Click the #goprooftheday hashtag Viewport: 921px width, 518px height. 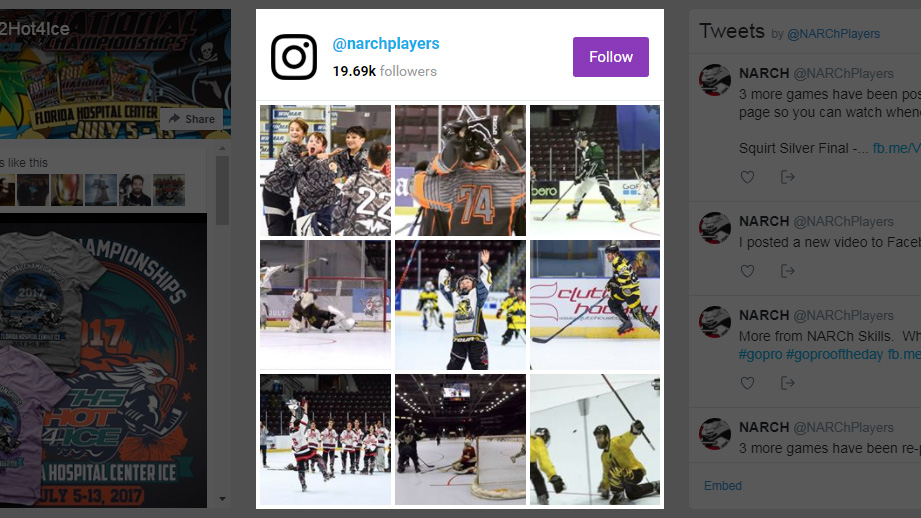835,354
